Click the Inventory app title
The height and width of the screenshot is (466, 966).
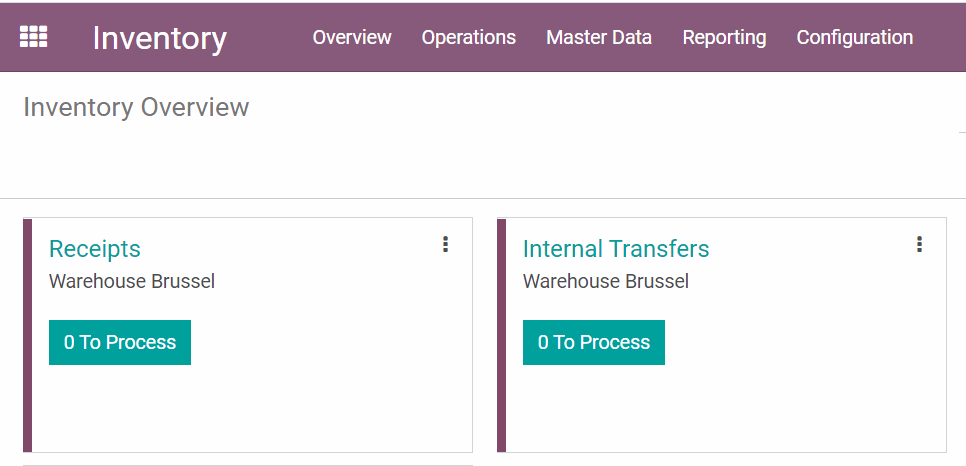(160, 38)
